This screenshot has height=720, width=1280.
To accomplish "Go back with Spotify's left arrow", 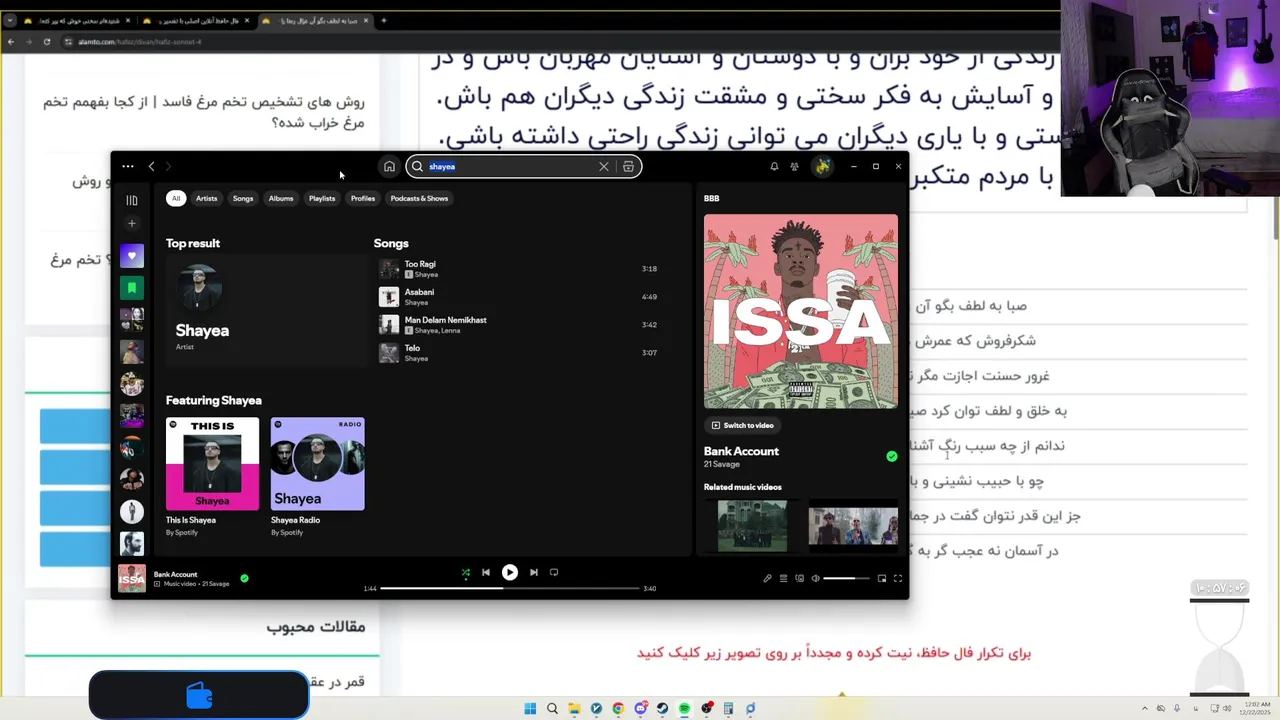I will coord(151,167).
